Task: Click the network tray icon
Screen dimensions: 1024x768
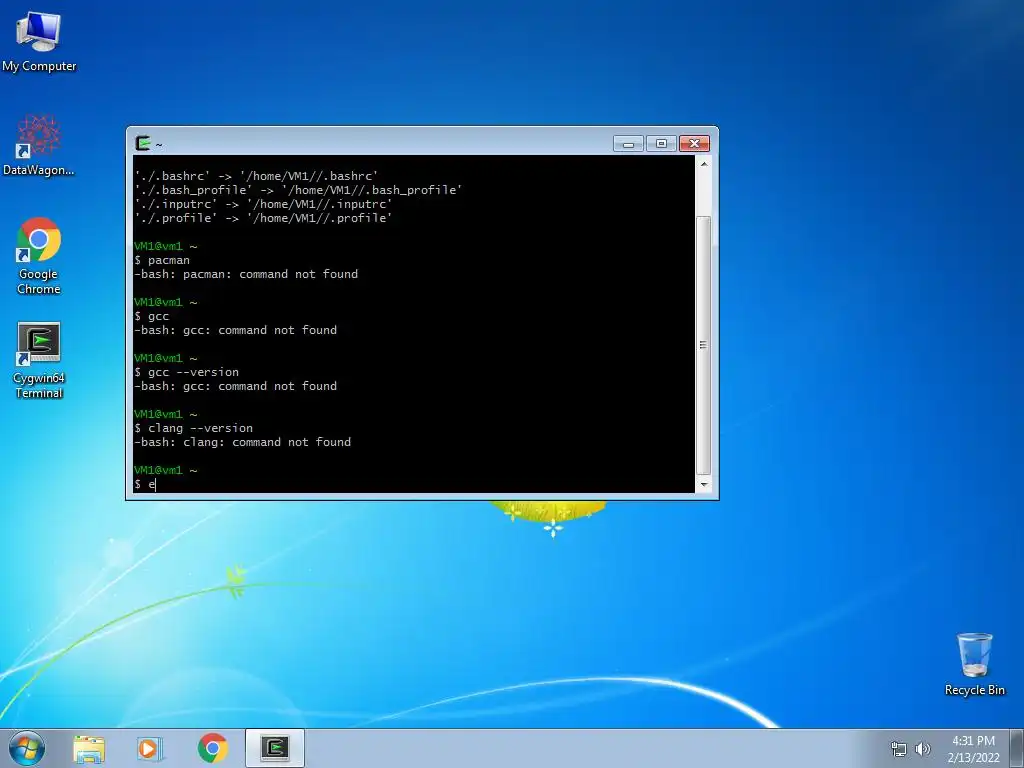Action: 899,749
